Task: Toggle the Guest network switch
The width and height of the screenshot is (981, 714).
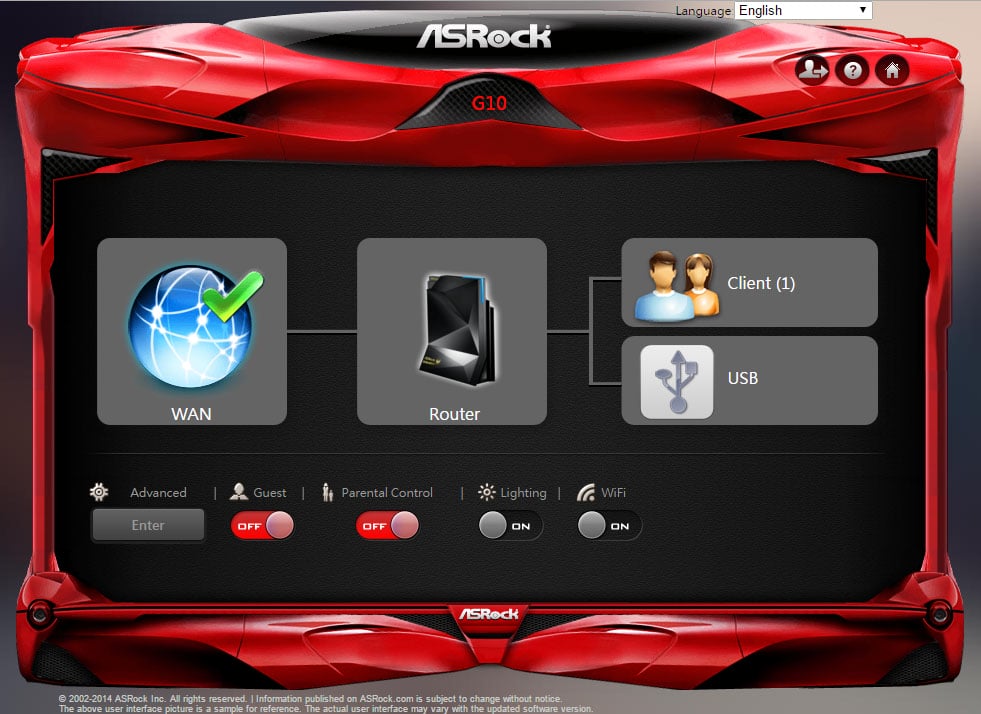Action: click(x=262, y=526)
